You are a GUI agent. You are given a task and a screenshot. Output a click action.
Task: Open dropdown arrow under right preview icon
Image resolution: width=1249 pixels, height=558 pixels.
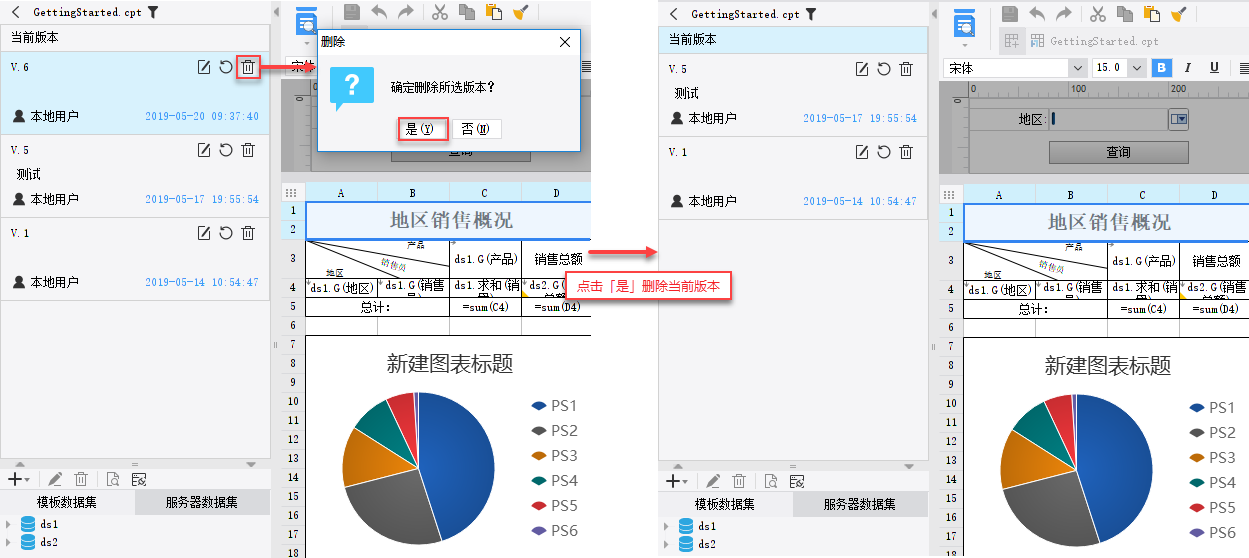(965, 45)
